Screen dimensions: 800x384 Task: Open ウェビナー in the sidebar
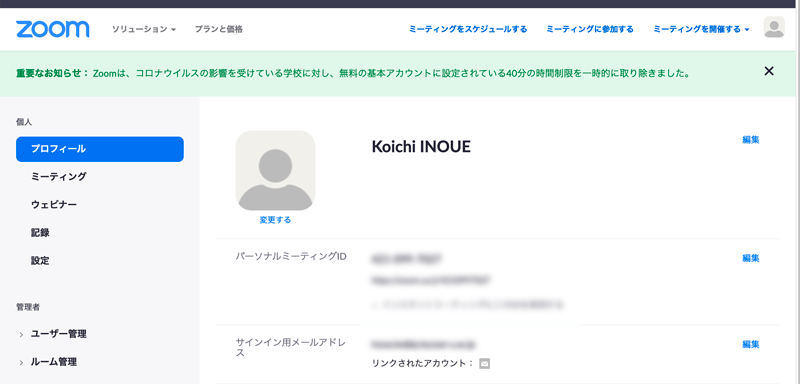[x=54, y=204]
